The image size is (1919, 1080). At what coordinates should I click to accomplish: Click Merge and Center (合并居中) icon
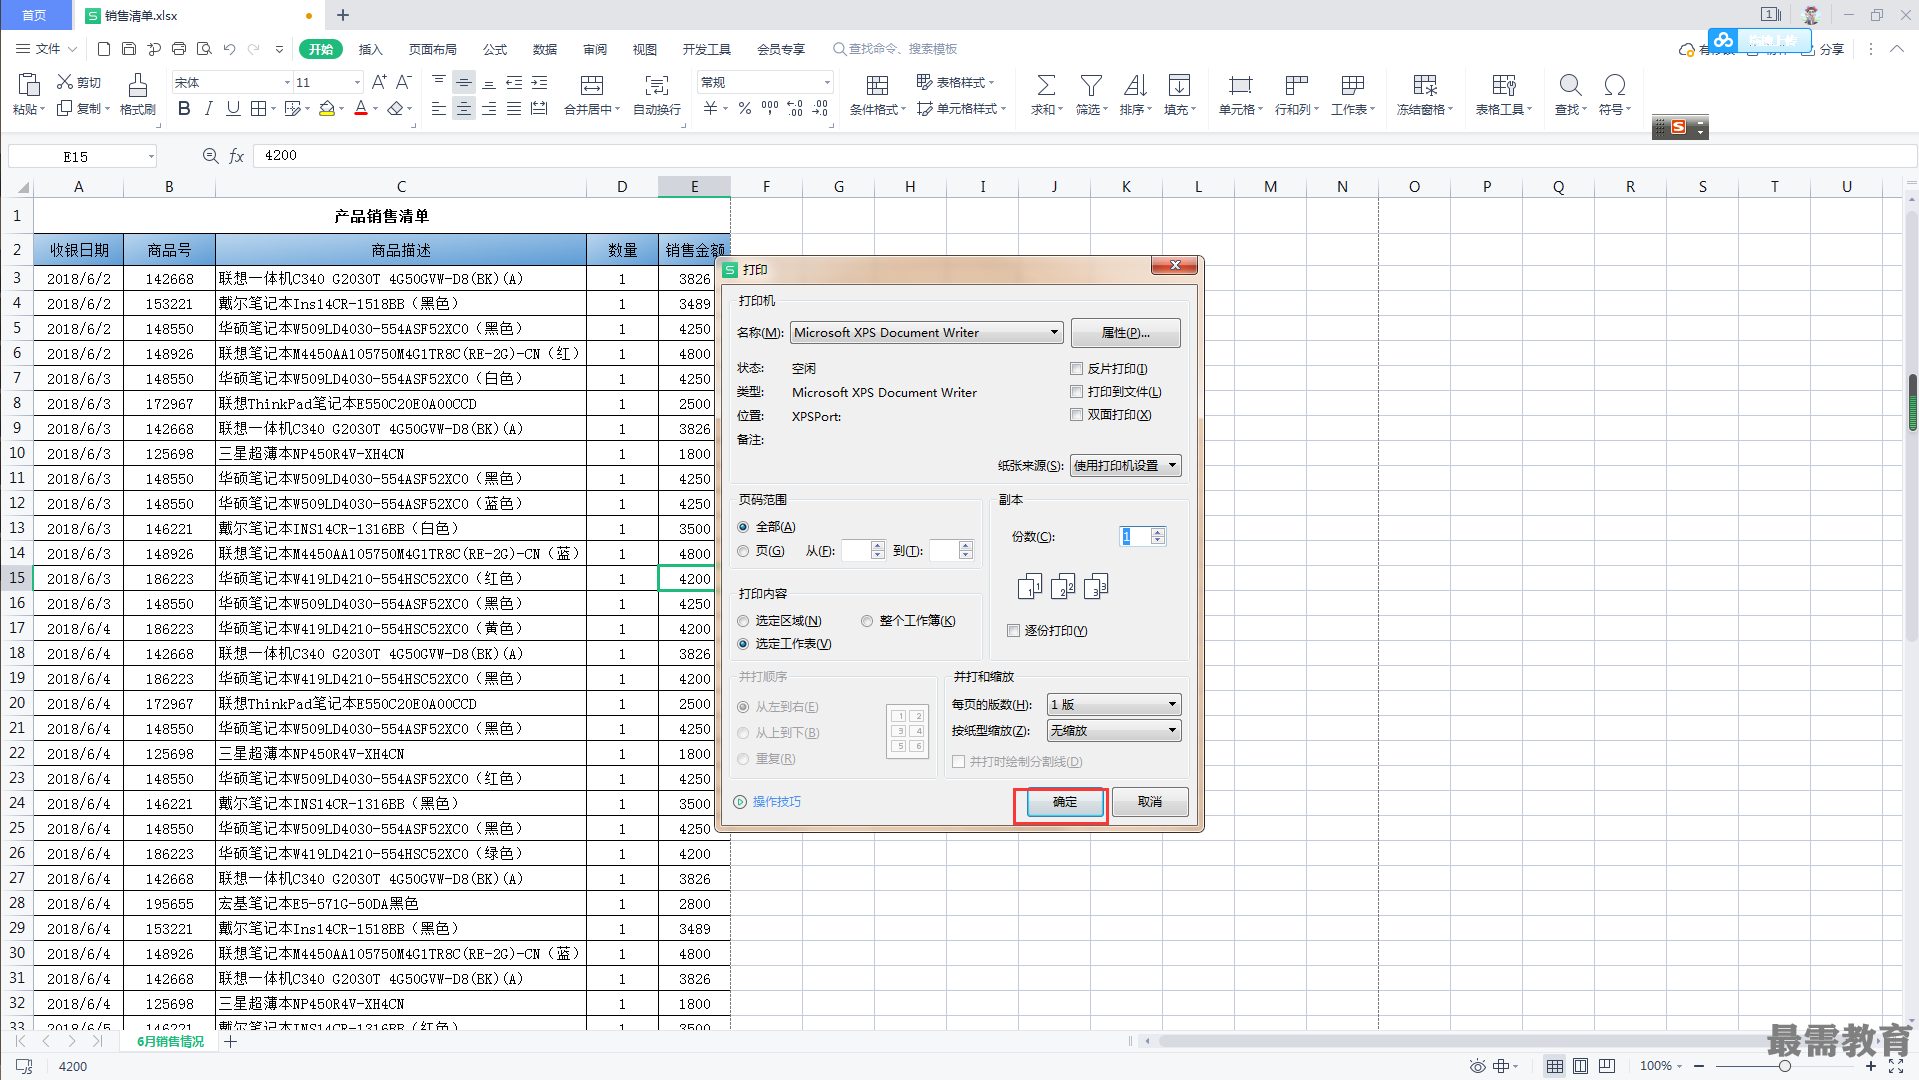[592, 85]
